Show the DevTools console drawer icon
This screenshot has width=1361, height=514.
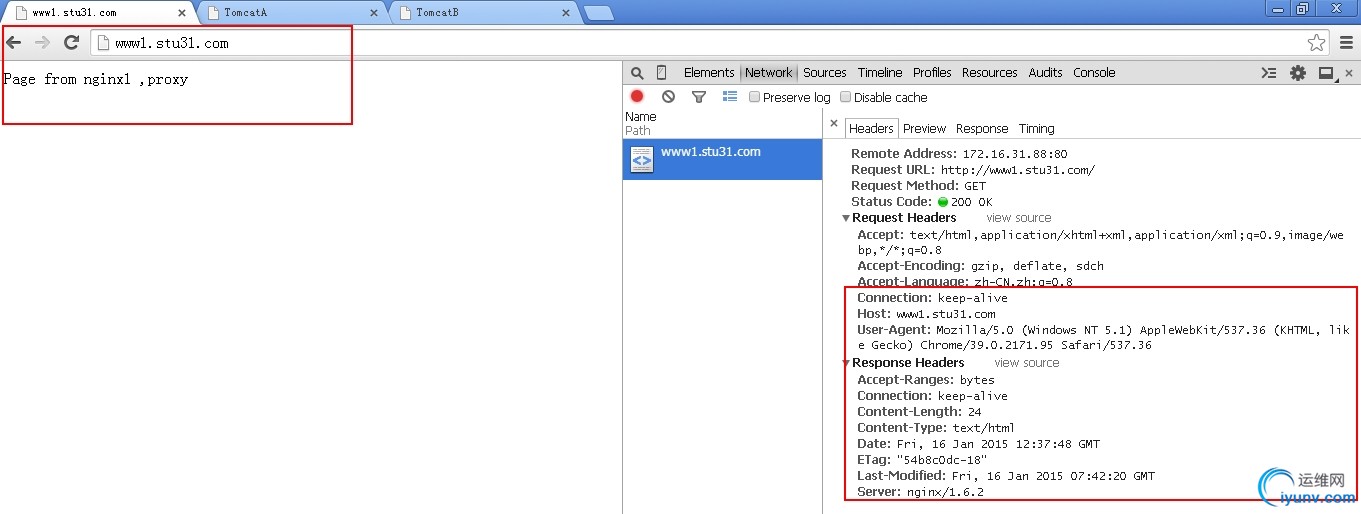click(1269, 73)
